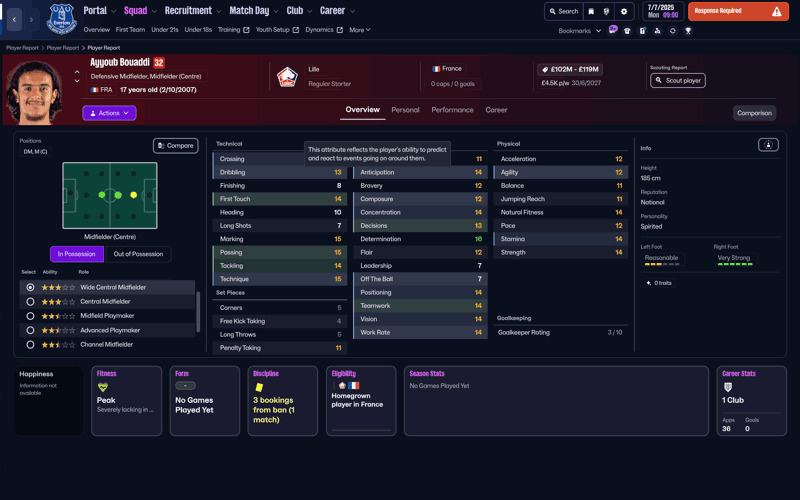Image resolution: width=800 pixels, height=500 pixels.
Task: Click the trophy icon in shortcuts row
Action: point(688,31)
